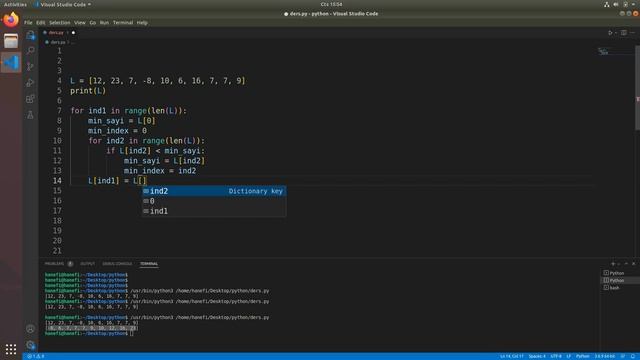
Task: Click Ln 14, Col cursor position status
Action: [511, 356]
